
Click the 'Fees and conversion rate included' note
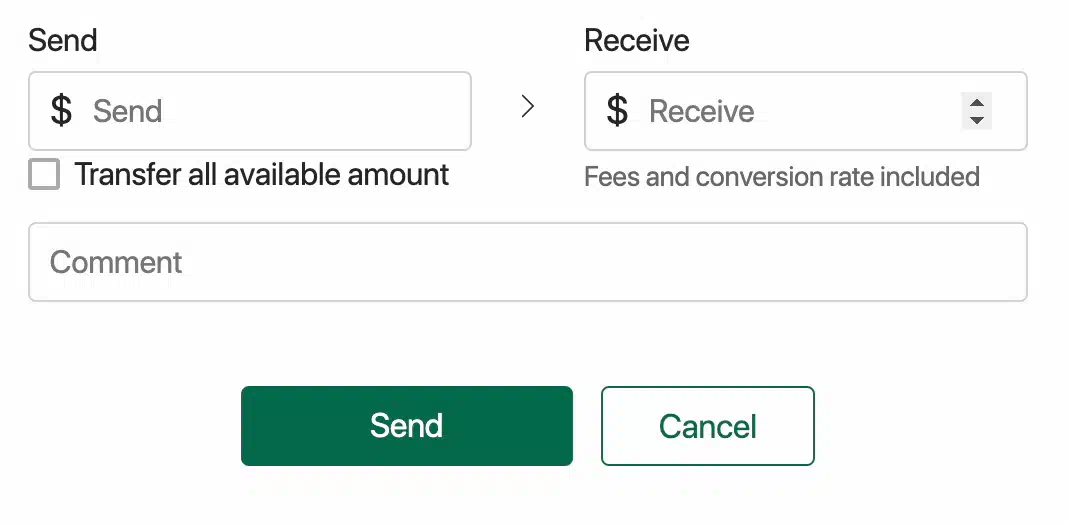coord(782,176)
